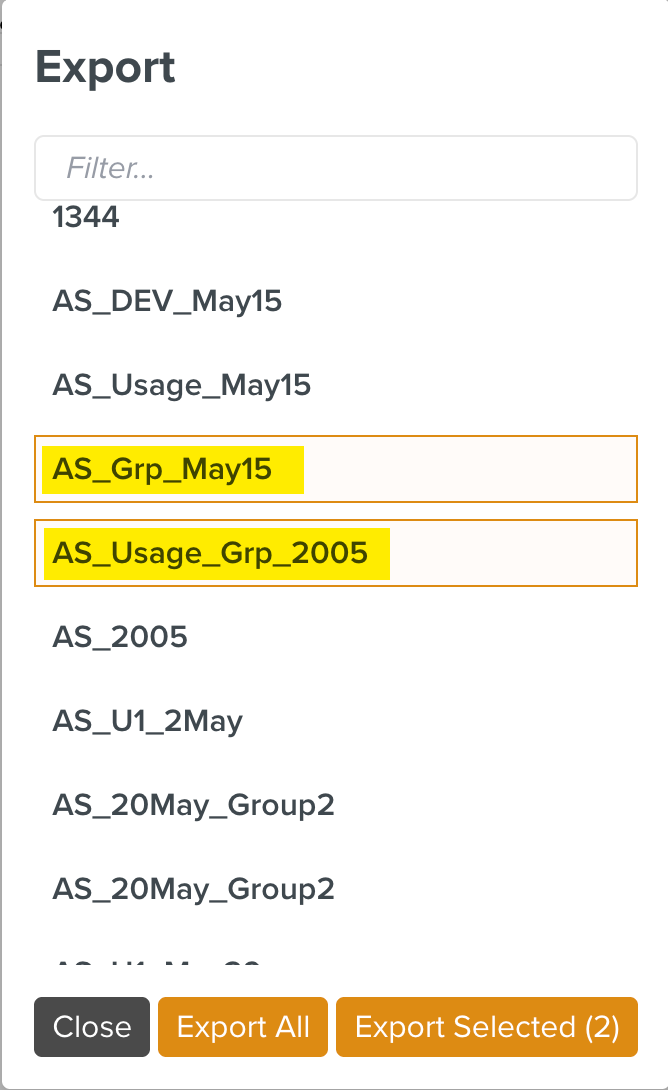Select the second AS_20May_Group2 entry
Viewport: 668px width, 1090px height.
pyautogui.click(x=194, y=888)
